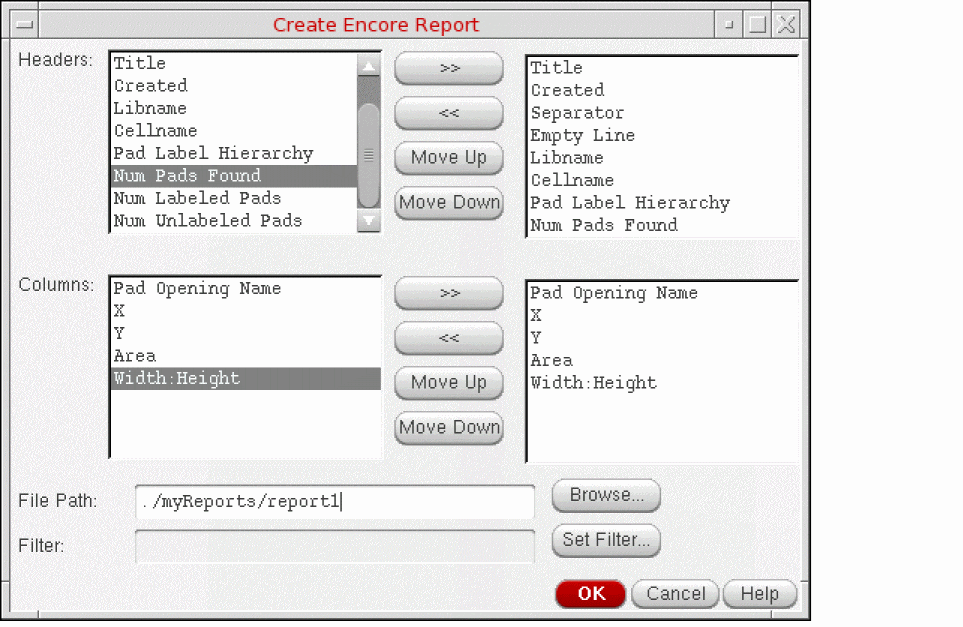
Task: Select highlighted Width:Height in available Columns
Action: 246,378
